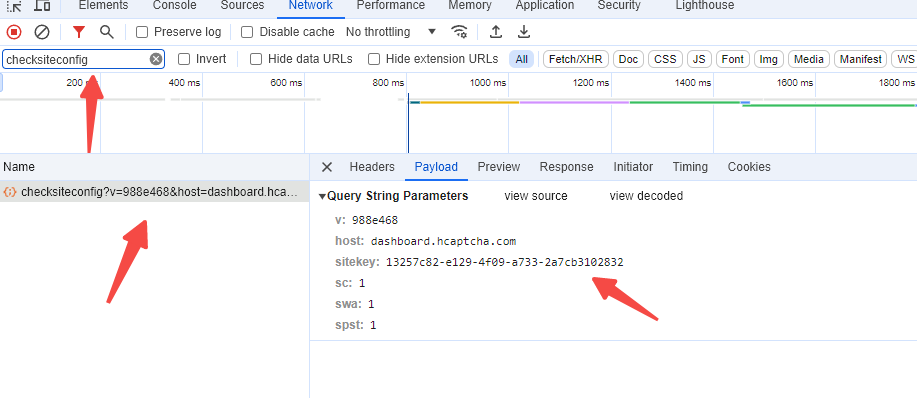Screen dimensions: 917x398
Task: Select the checksiteconfig request row
Action: (x=154, y=192)
